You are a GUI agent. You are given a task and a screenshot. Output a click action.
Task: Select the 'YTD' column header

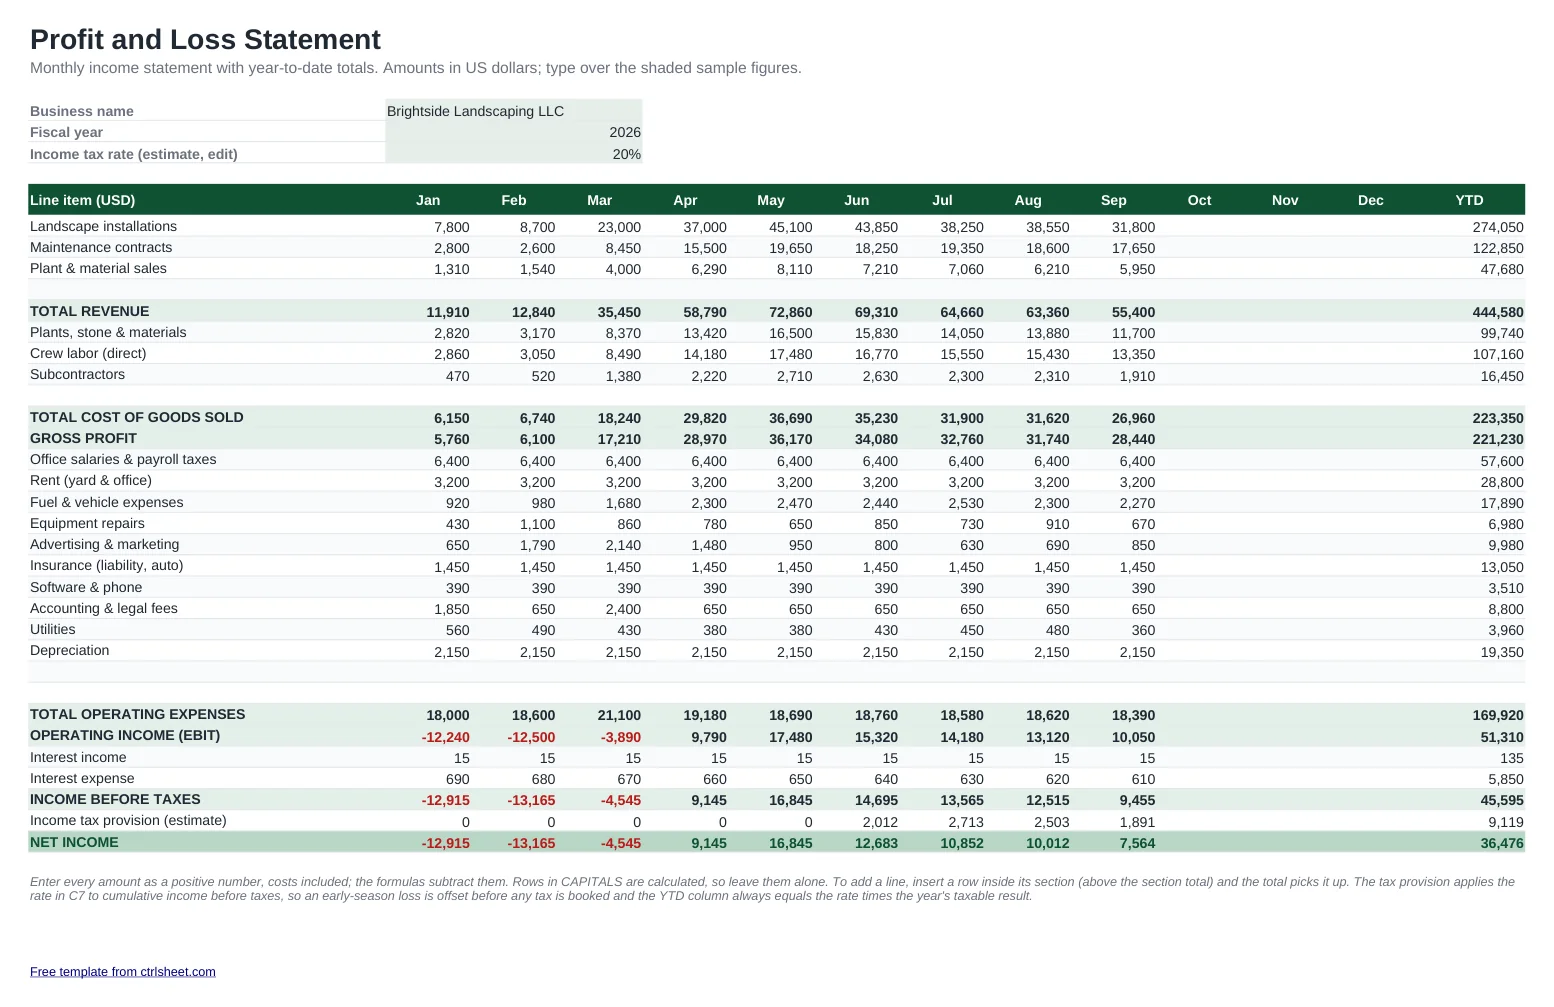(x=1469, y=200)
